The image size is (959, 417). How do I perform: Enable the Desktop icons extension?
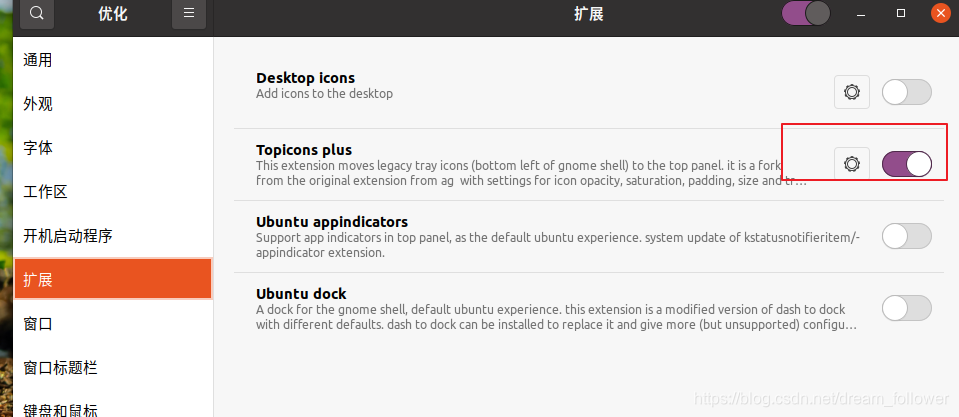click(906, 92)
